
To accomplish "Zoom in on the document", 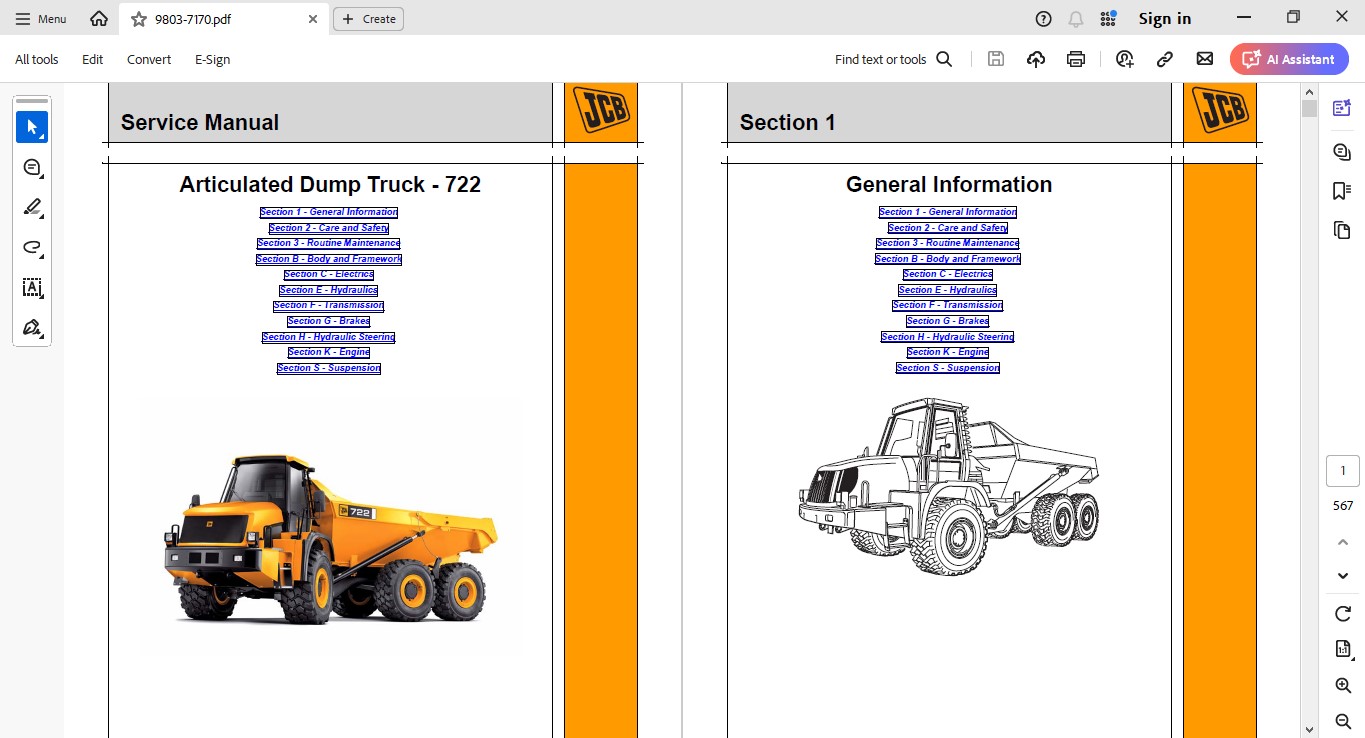I will (x=1342, y=686).
